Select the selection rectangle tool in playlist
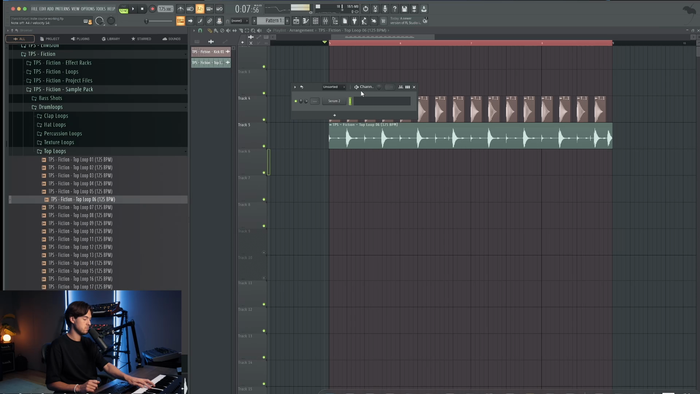The height and width of the screenshot is (394, 700). 247,30
